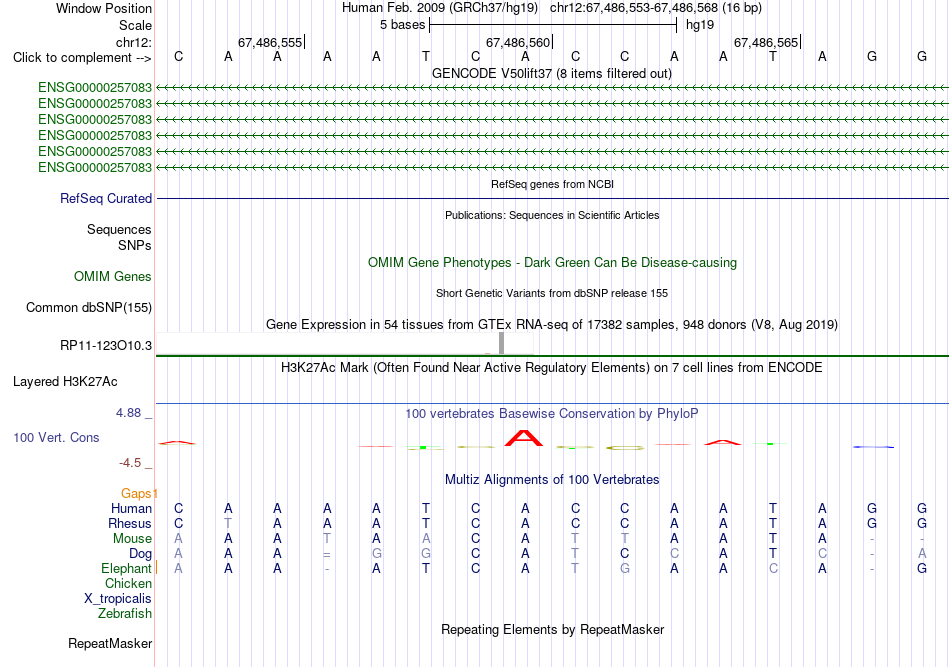Select the Mouse alignment row label
950x667 pixels.
click(132, 539)
